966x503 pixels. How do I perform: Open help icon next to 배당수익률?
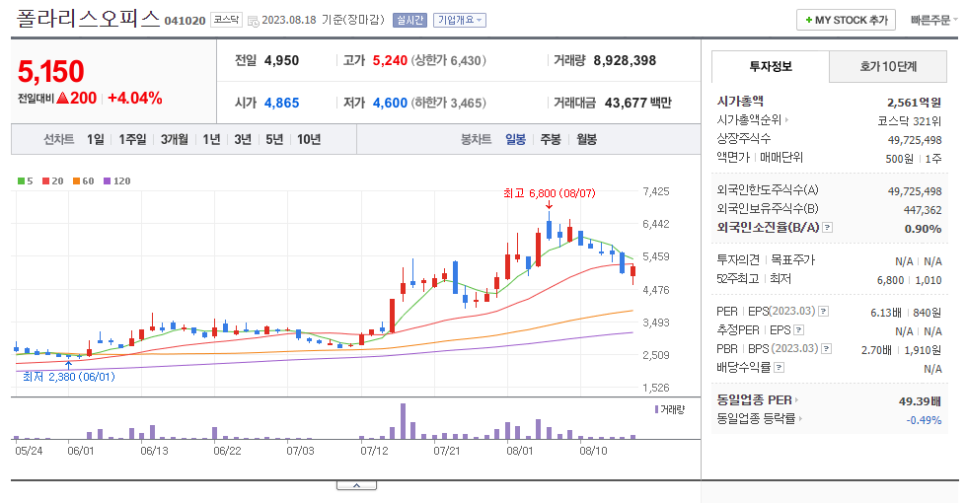click(x=779, y=367)
